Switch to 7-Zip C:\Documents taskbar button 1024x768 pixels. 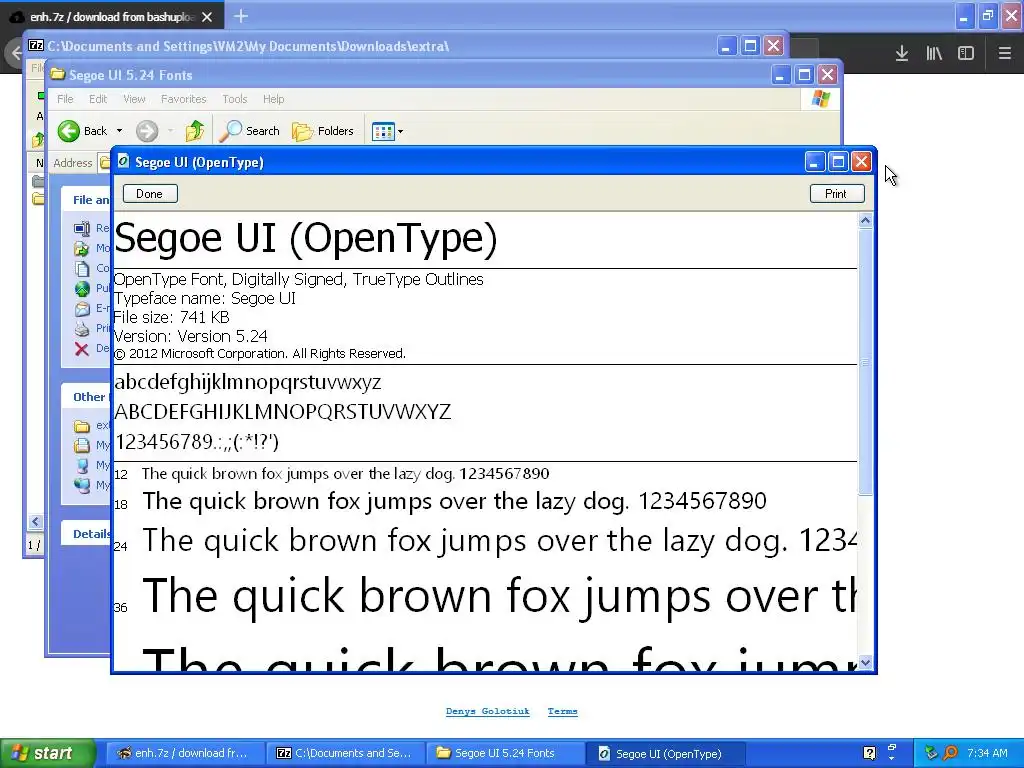(344, 754)
